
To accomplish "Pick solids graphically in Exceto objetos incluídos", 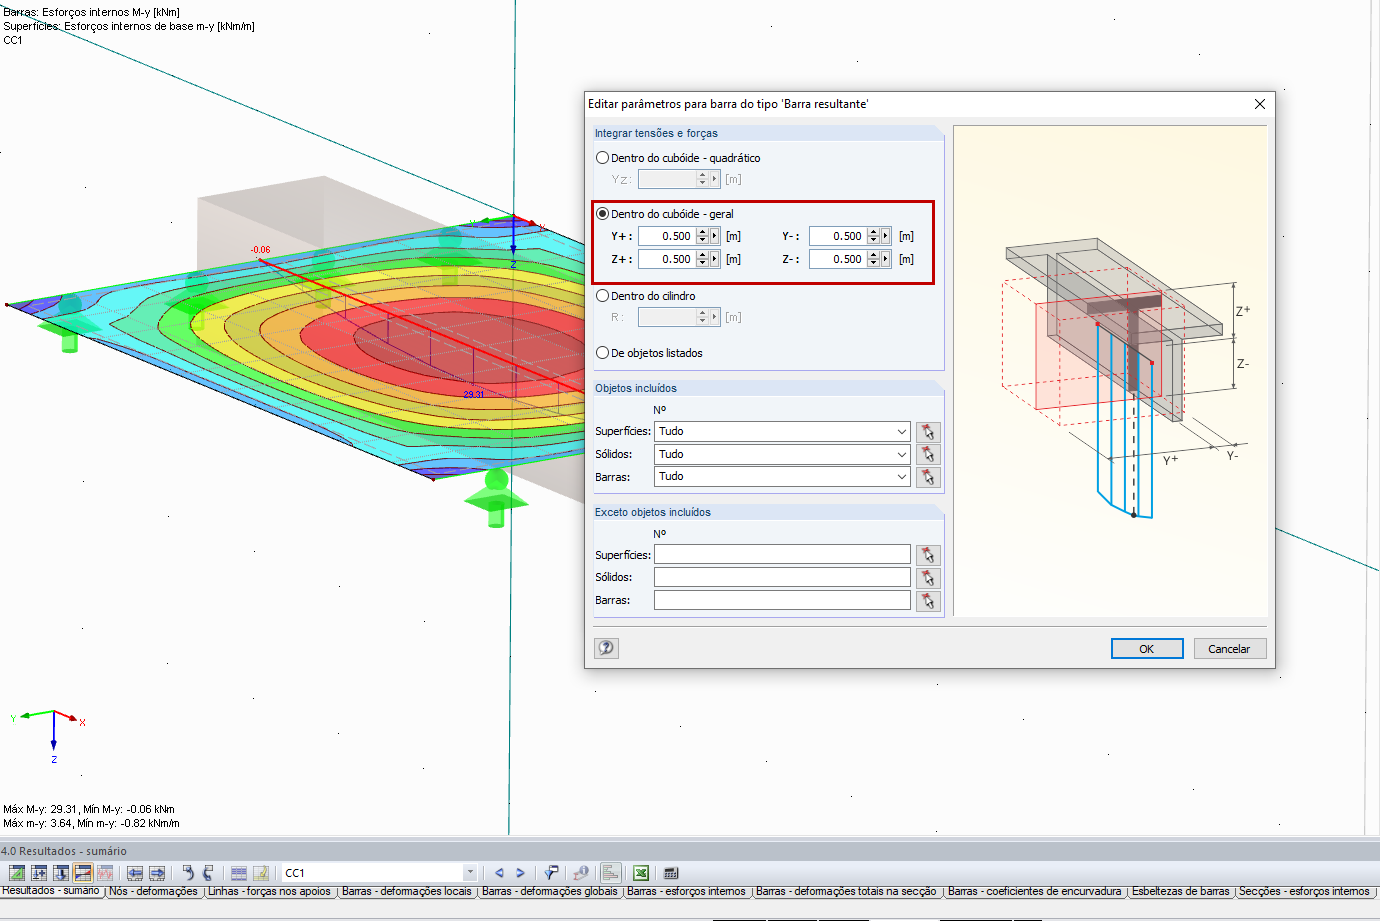I will pyautogui.click(x=928, y=578).
